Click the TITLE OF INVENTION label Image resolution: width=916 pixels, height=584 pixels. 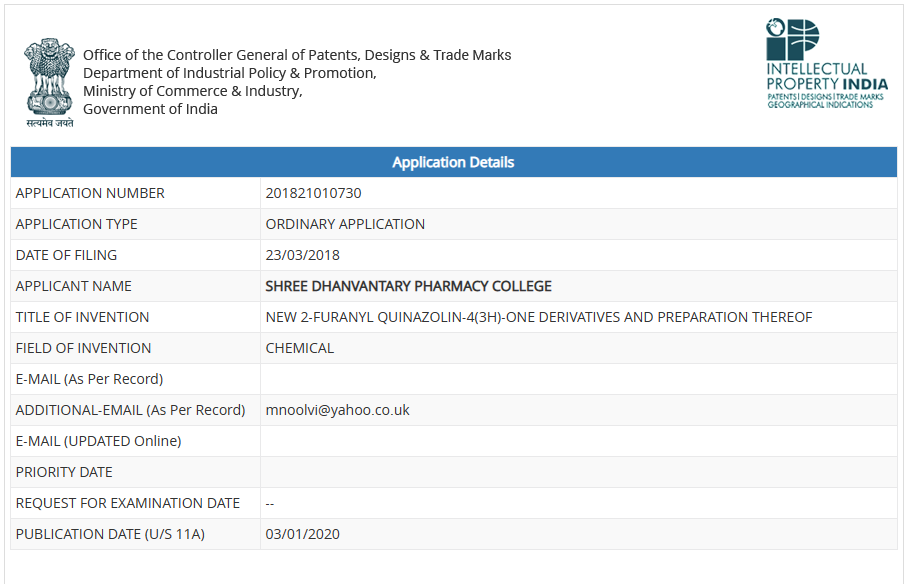[x=82, y=317]
